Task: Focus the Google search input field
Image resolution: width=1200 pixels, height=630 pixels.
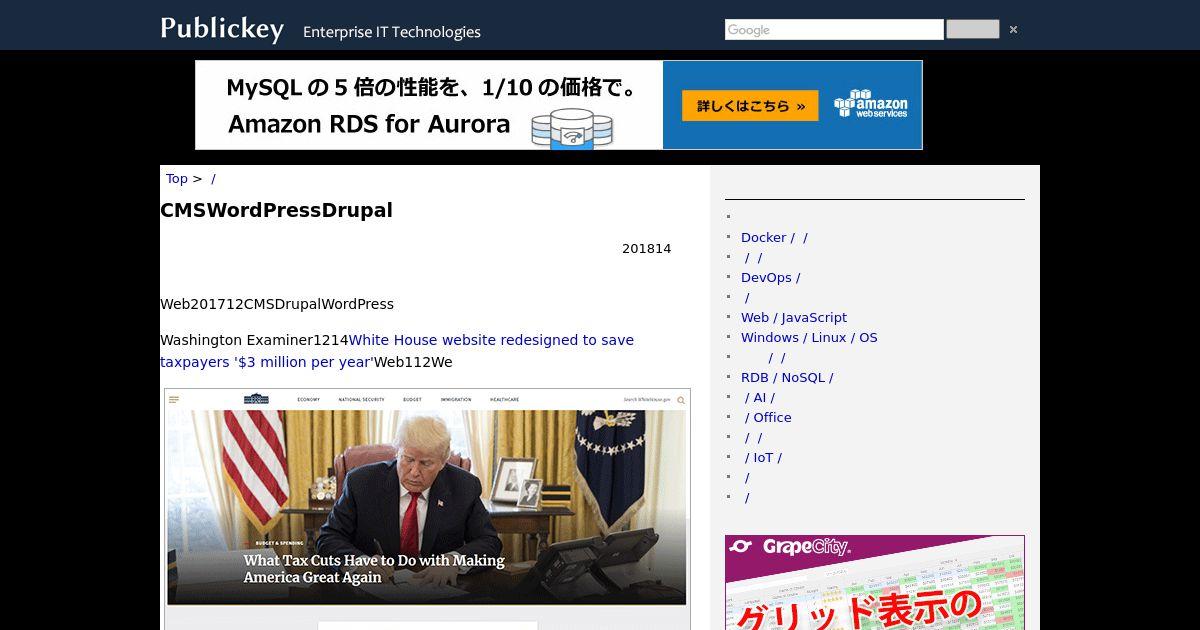Action: (834, 30)
